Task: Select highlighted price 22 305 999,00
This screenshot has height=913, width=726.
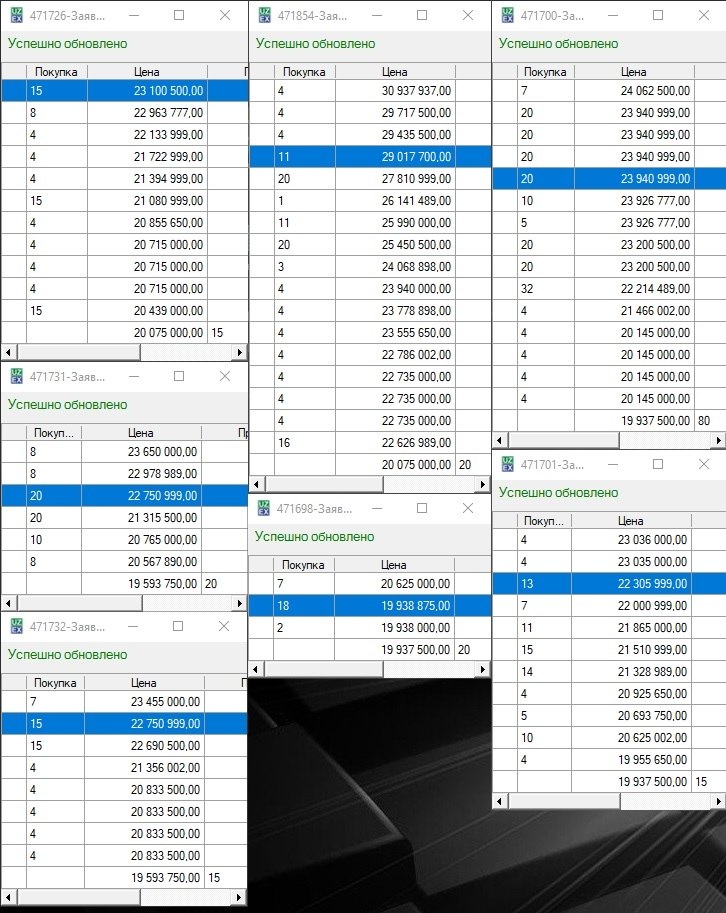Action: point(631,584)
